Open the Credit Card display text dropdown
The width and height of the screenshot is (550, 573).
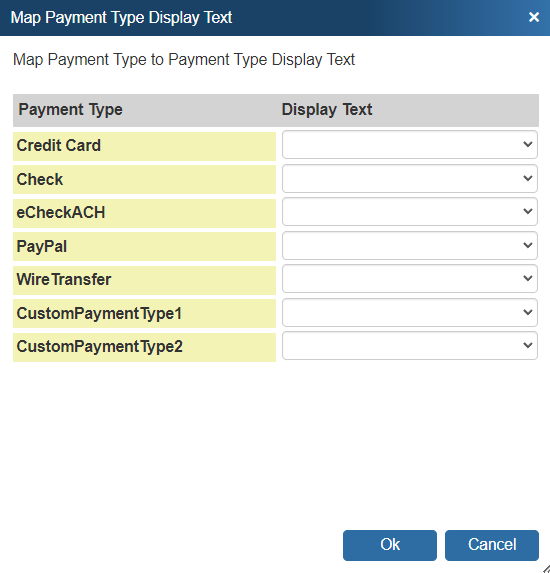tap(410, 145)
